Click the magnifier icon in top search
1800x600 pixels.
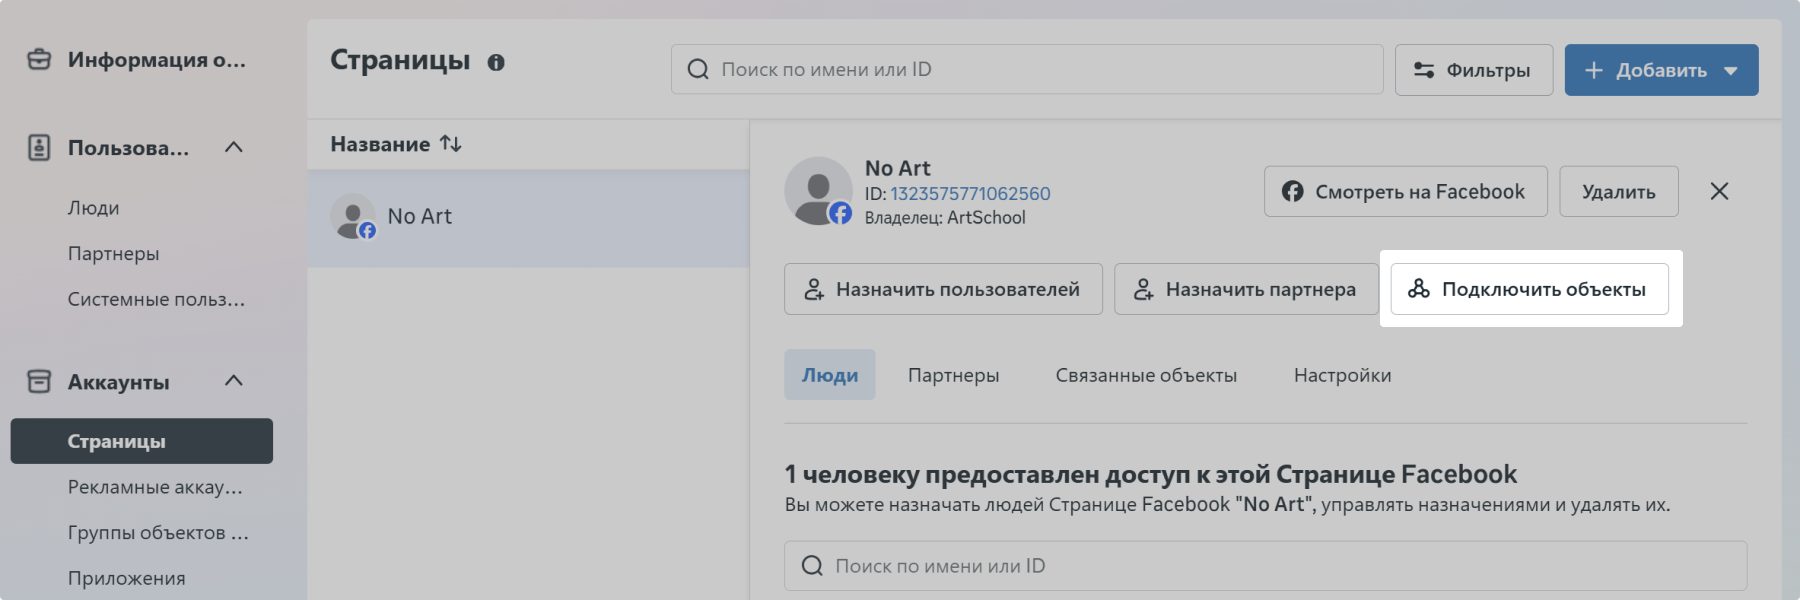[698, 69]
